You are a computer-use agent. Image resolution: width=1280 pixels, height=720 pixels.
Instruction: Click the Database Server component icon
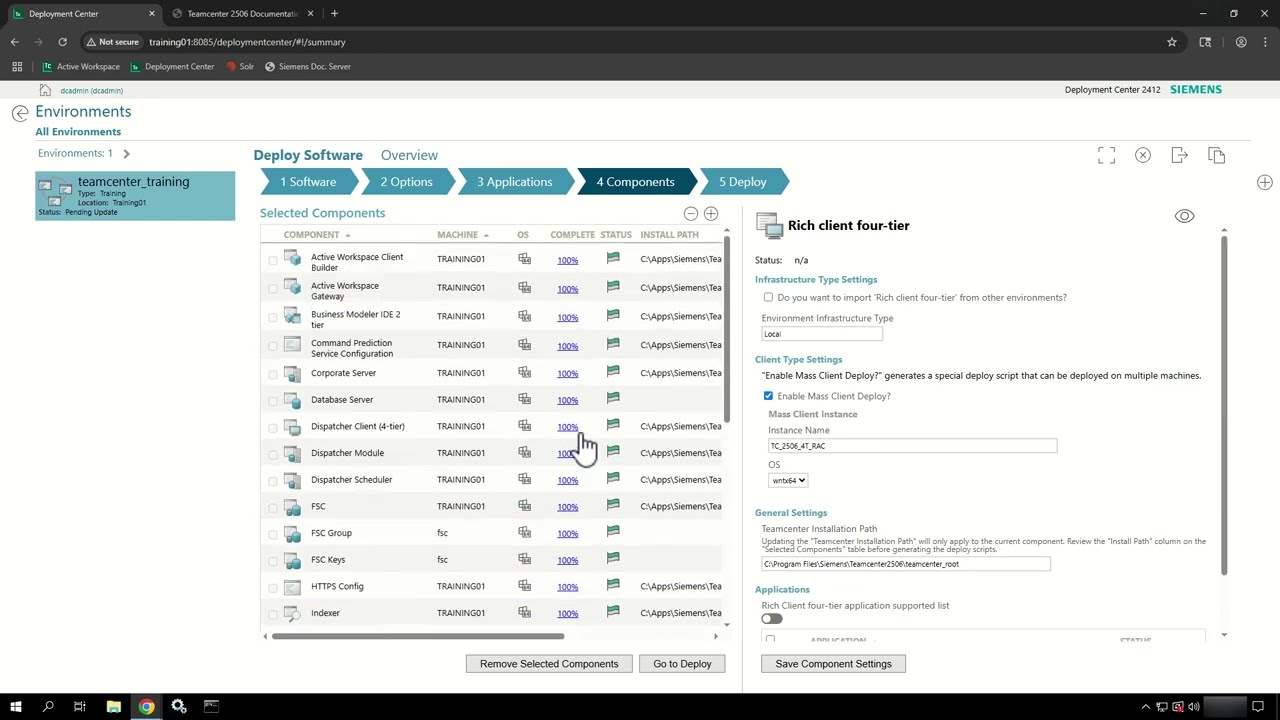point(292,400)
